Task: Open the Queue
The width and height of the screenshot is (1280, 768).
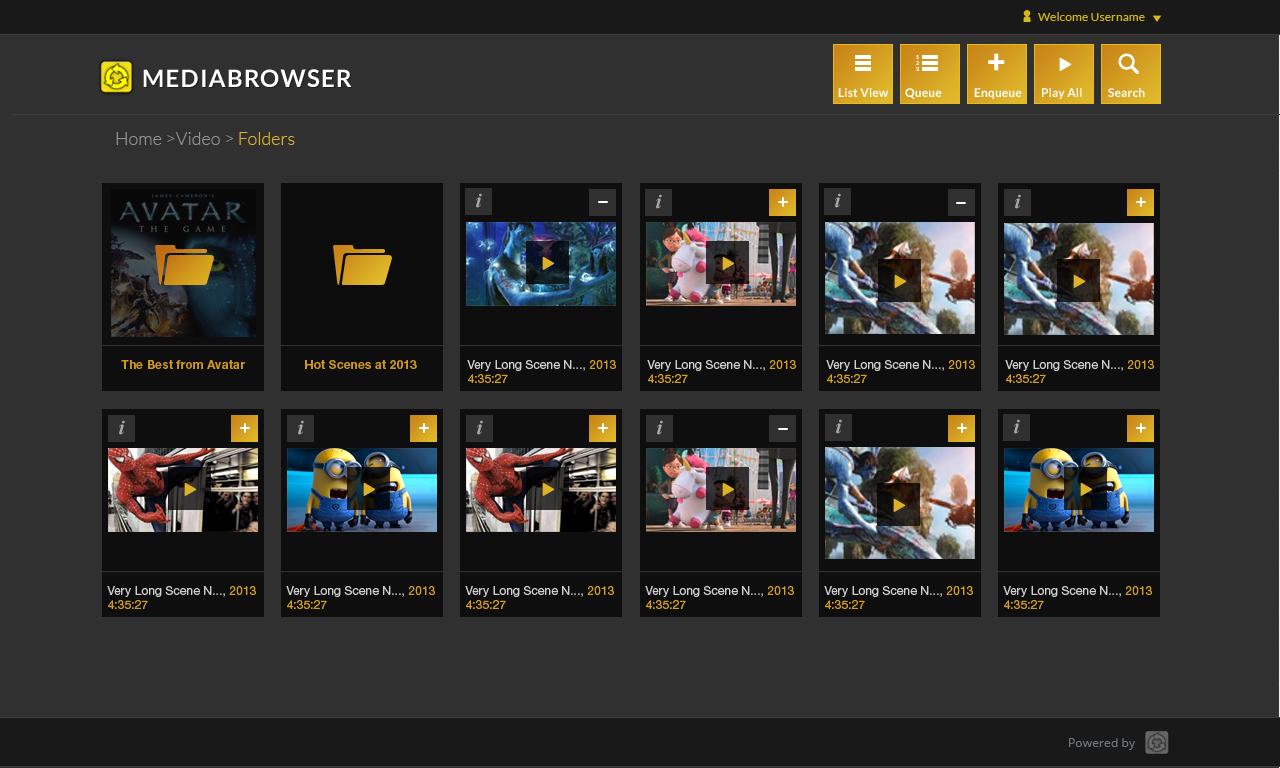Action: (x=930, y=74)
